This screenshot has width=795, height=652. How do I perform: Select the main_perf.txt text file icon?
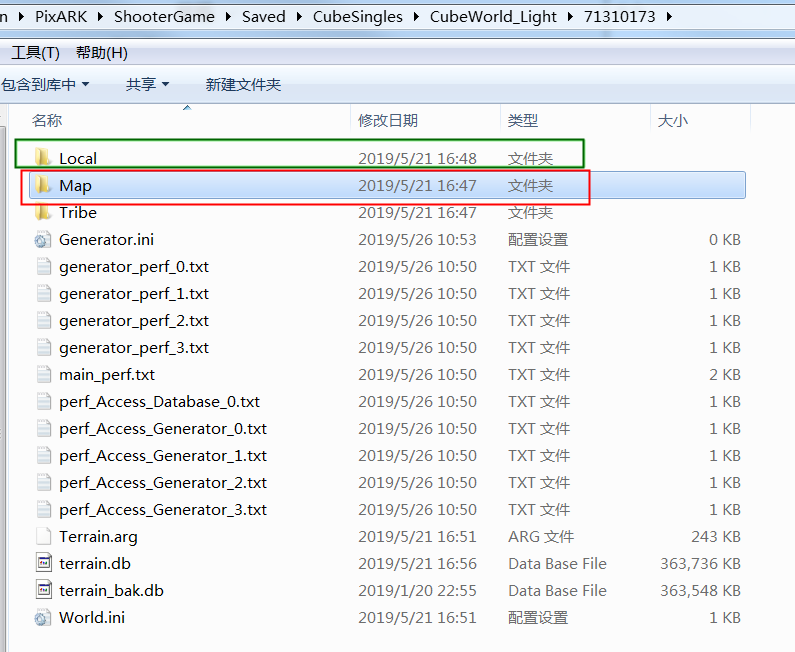click(44, 374)
